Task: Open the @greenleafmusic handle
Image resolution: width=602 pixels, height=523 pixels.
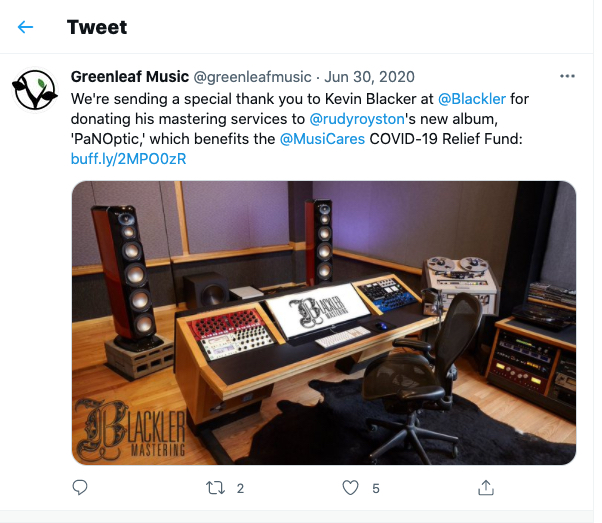Action: [x=252, y=77]
